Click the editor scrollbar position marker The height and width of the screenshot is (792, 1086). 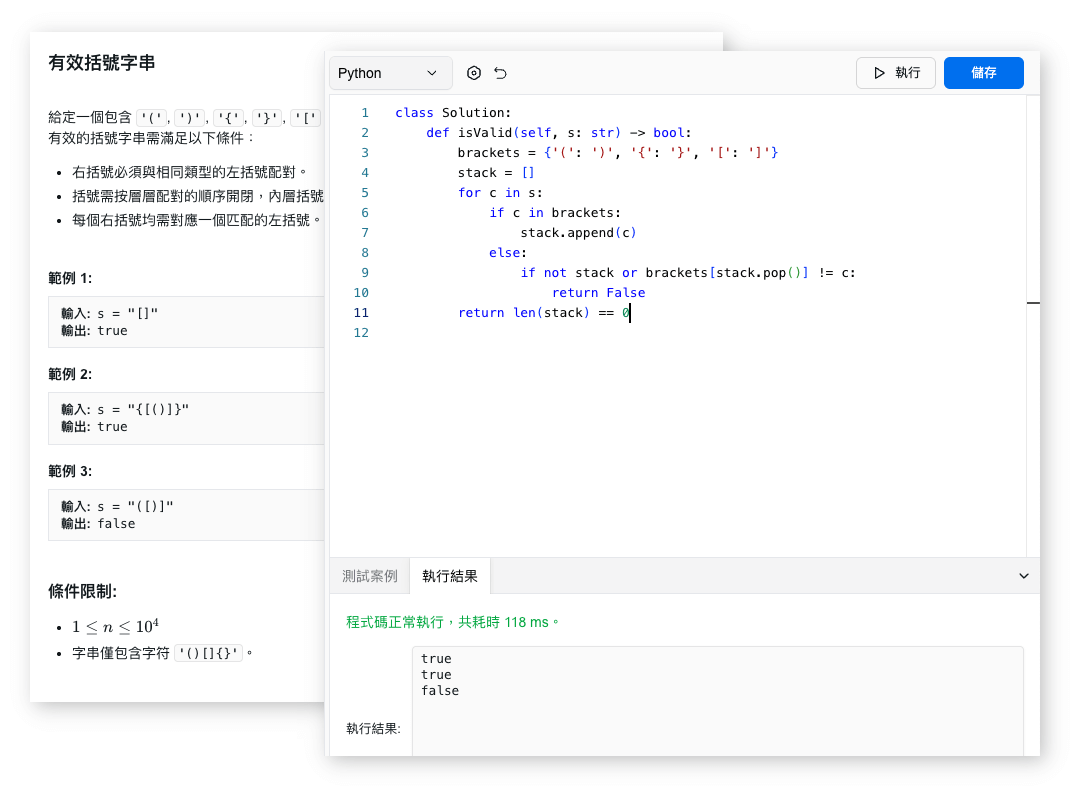pyautogui.click(x=1033, y=302)
